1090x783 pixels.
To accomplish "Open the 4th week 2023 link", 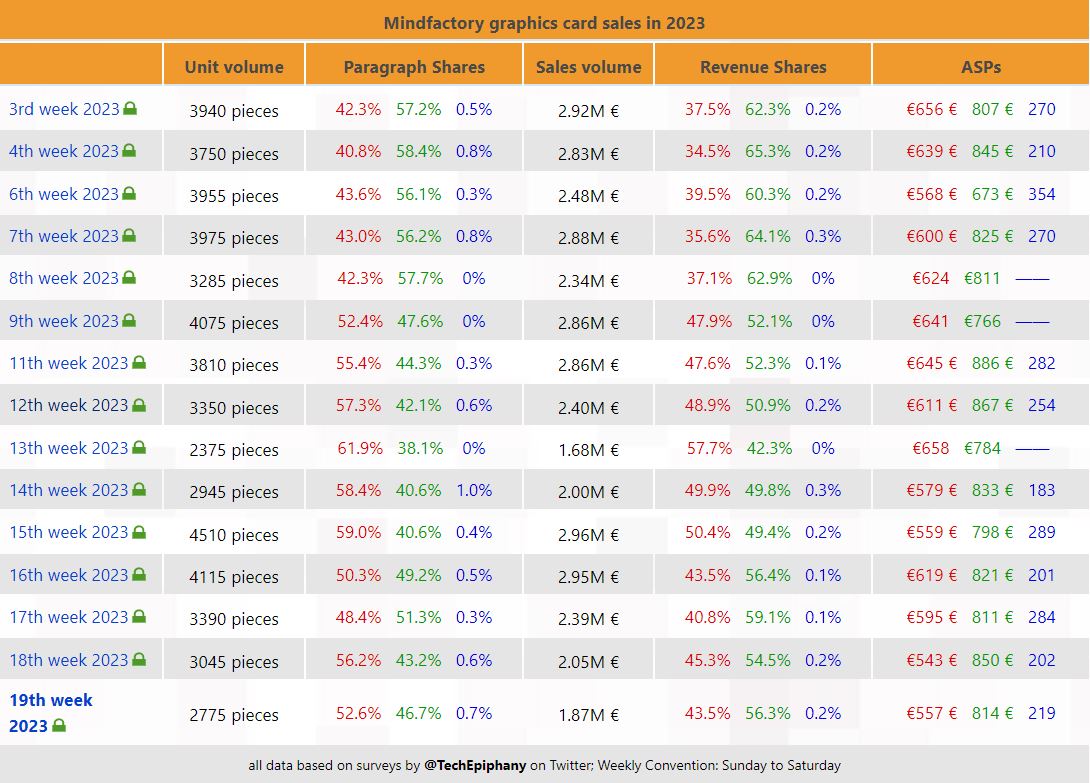I will [64, 152].
